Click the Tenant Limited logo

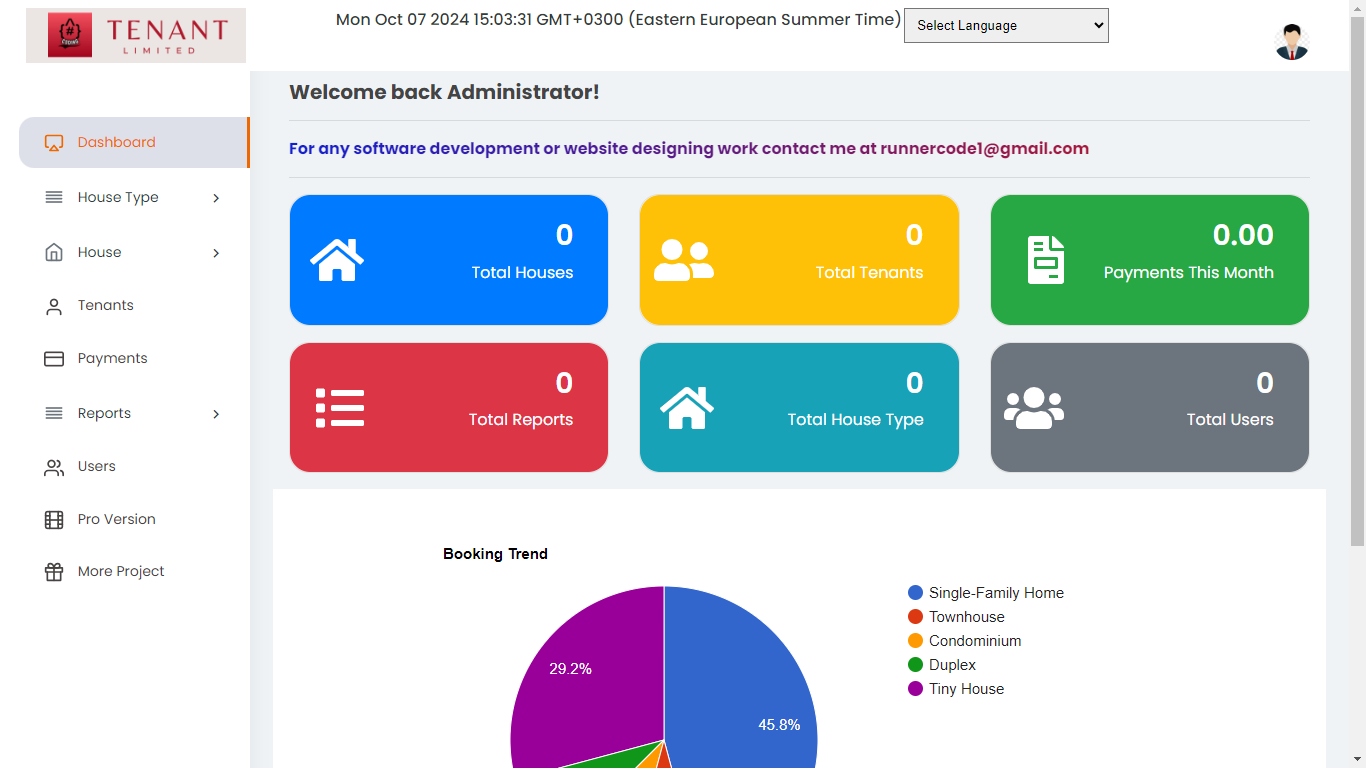136,36
